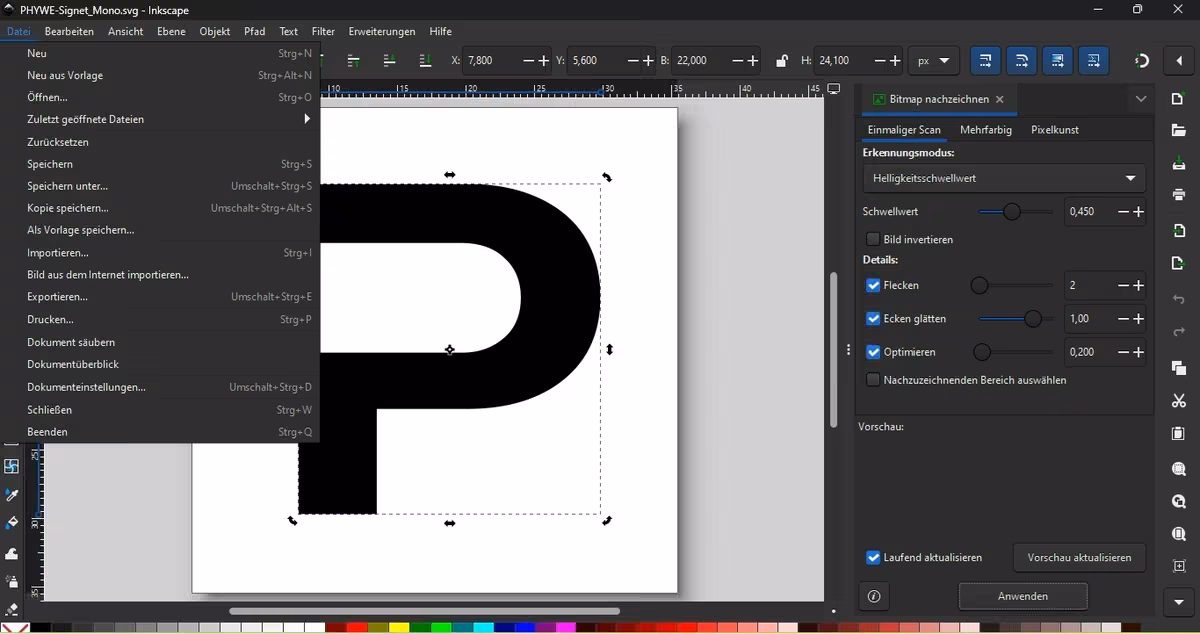Choose Dokumenteinstellungen... menu entry
Screen dimensions: 1200x634
pyautogui.click(x=160, y=387)
